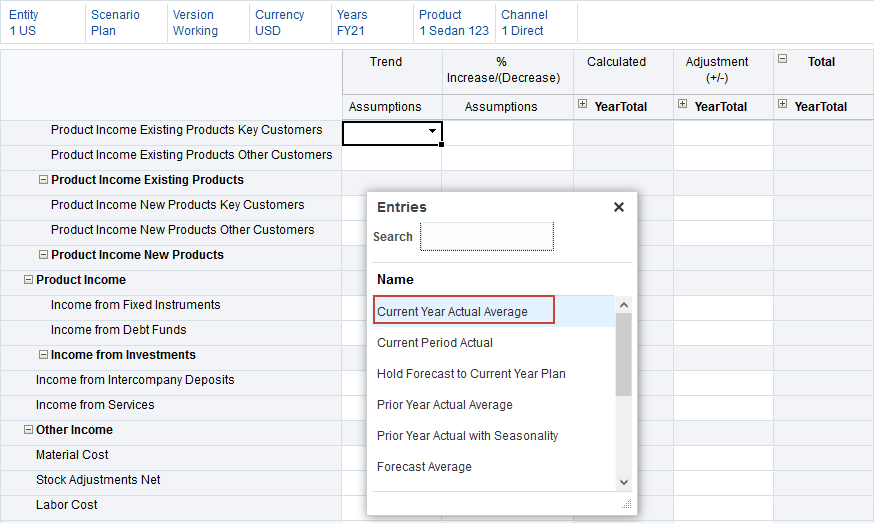Open the Trend cell dropdown arrow
Viewport: 874px width, 523px height.
tap(432, 131)
